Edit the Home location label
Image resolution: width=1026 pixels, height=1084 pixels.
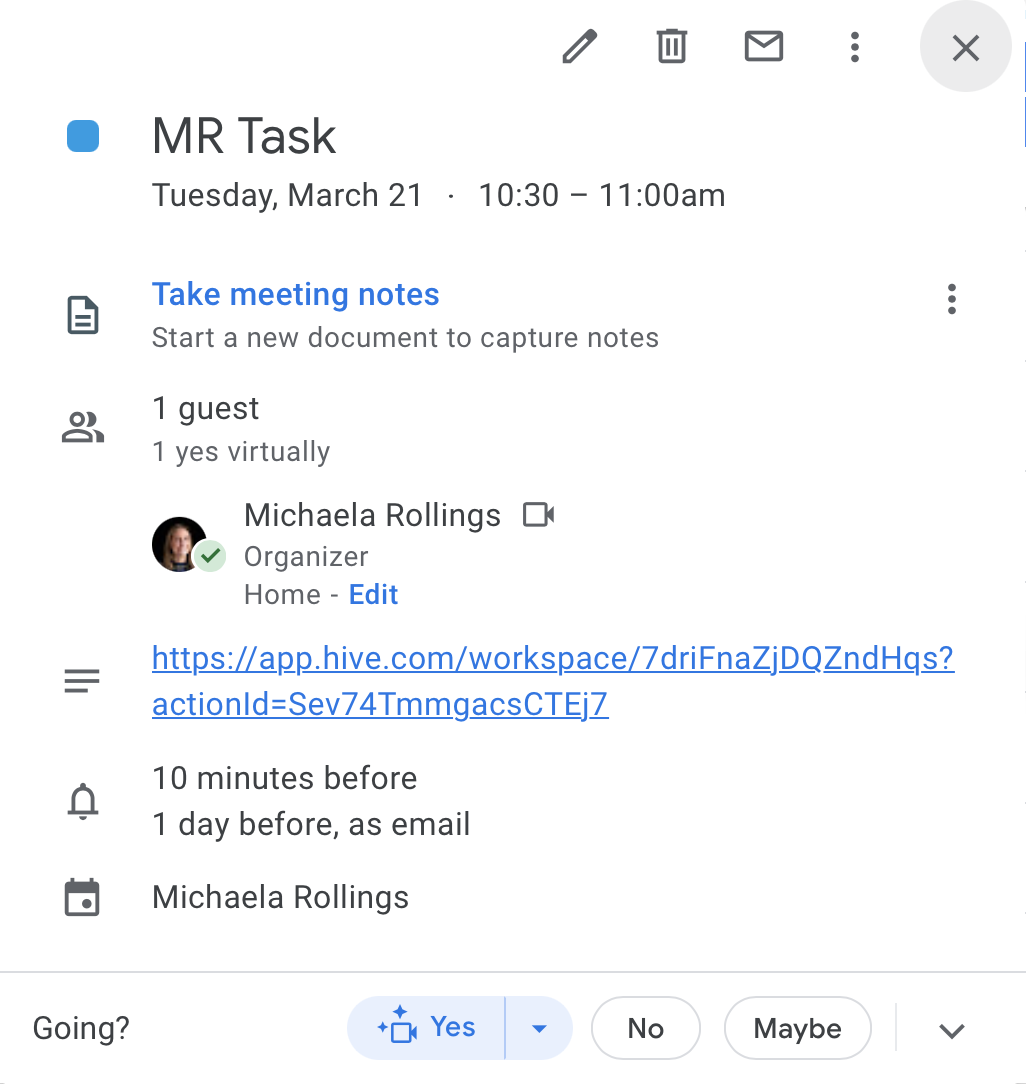[373, 594]
